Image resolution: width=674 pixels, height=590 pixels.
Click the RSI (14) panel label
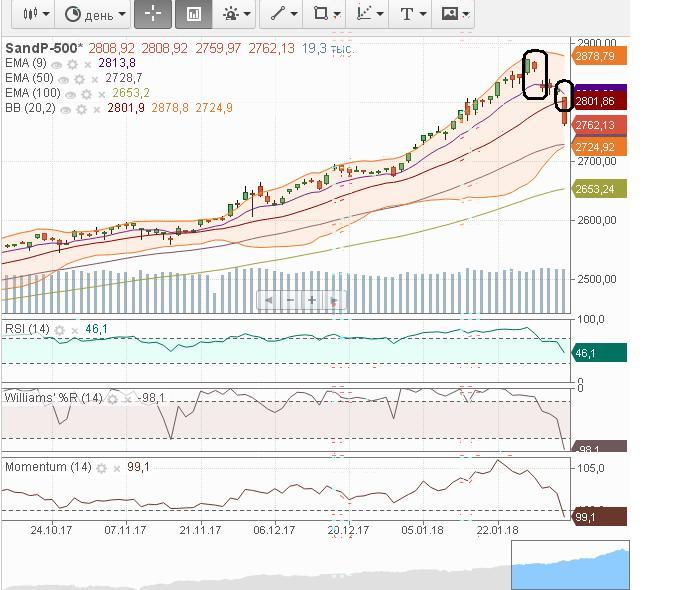pyautogui.click(x=27, y=329)
